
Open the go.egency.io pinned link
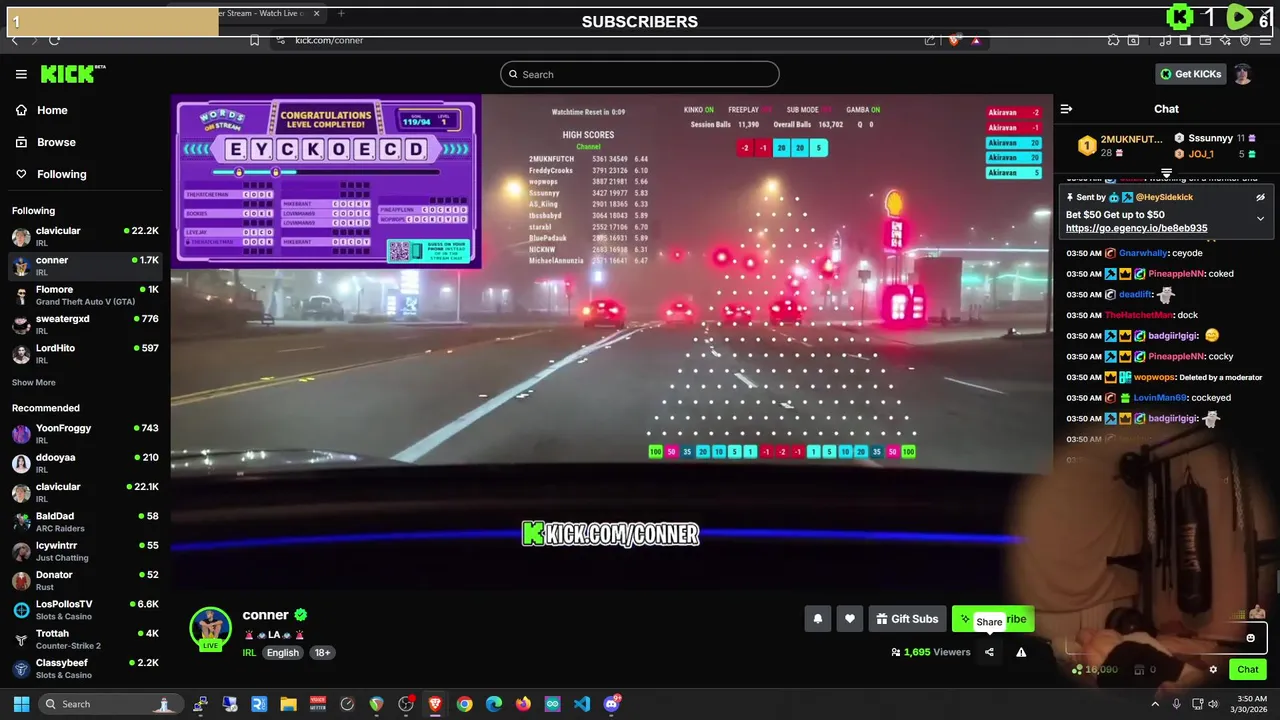(1136, 228)
